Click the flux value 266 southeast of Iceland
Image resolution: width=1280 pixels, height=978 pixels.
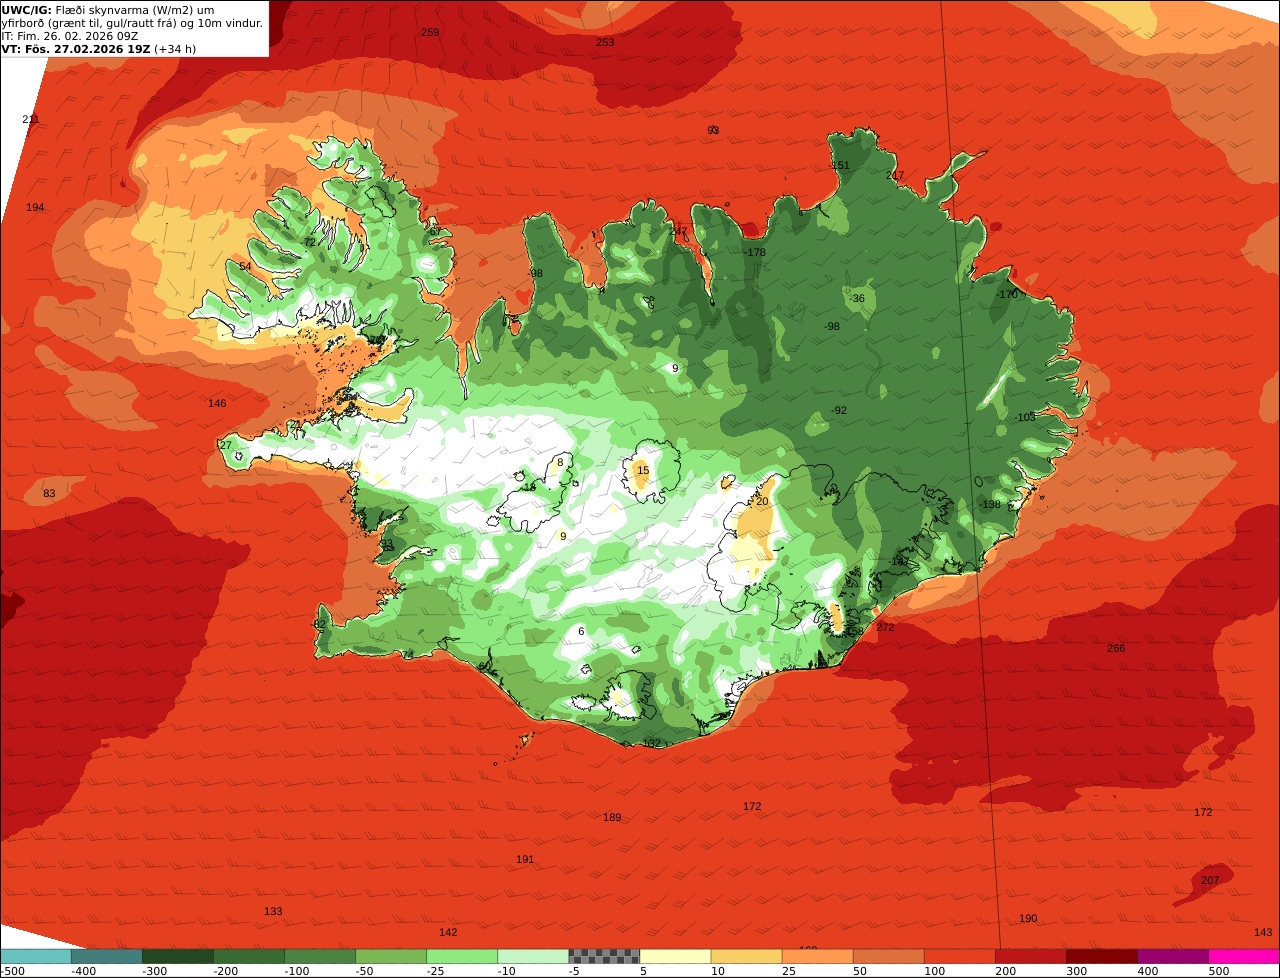[x=1116, y=648]
